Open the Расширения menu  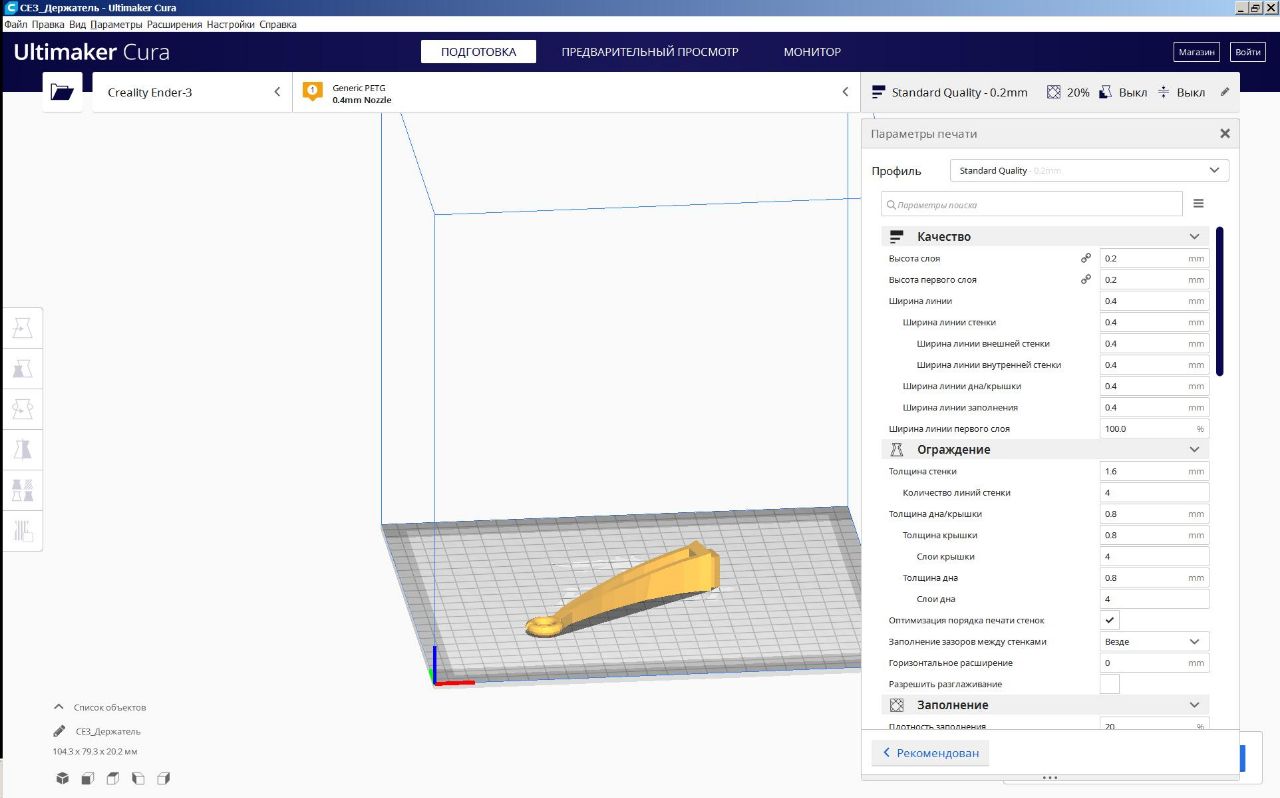[175, 24]
